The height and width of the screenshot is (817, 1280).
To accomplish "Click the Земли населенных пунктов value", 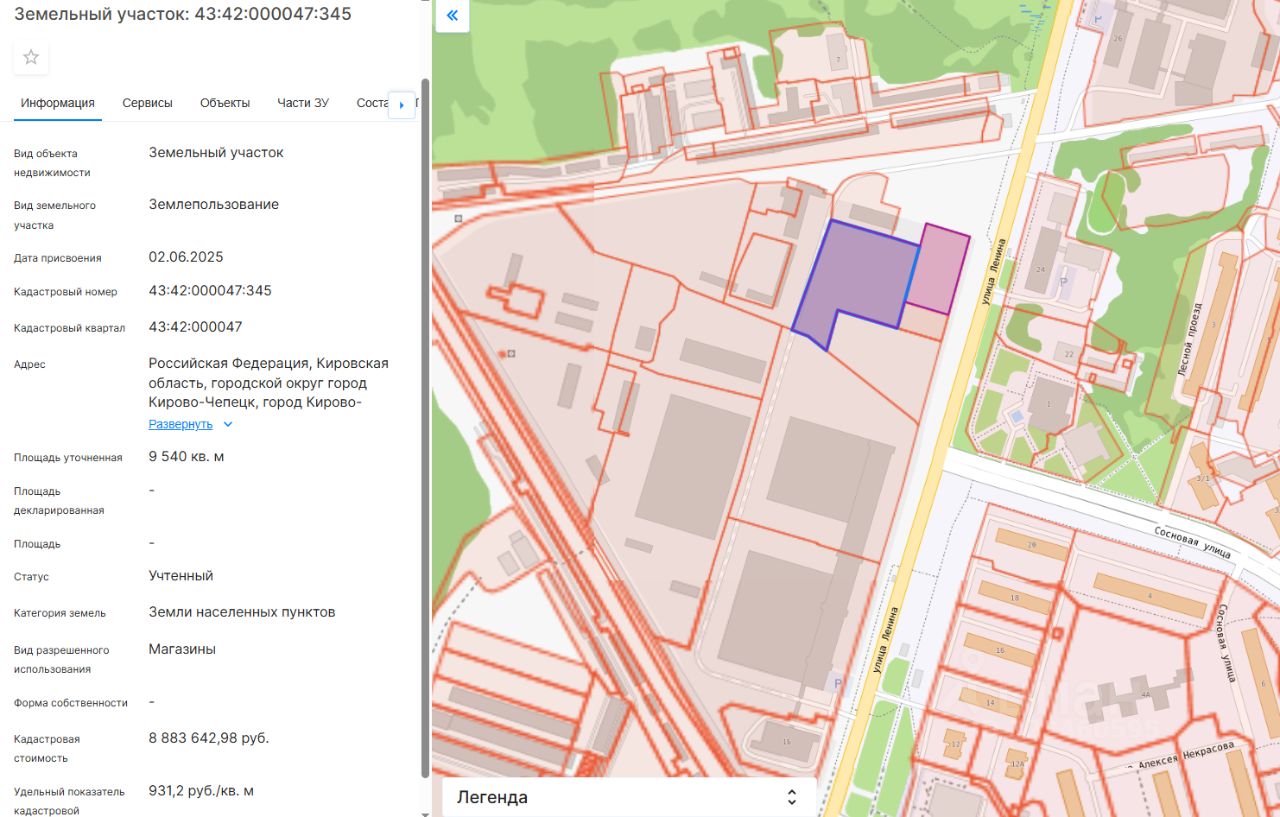I will coord(242,612).
